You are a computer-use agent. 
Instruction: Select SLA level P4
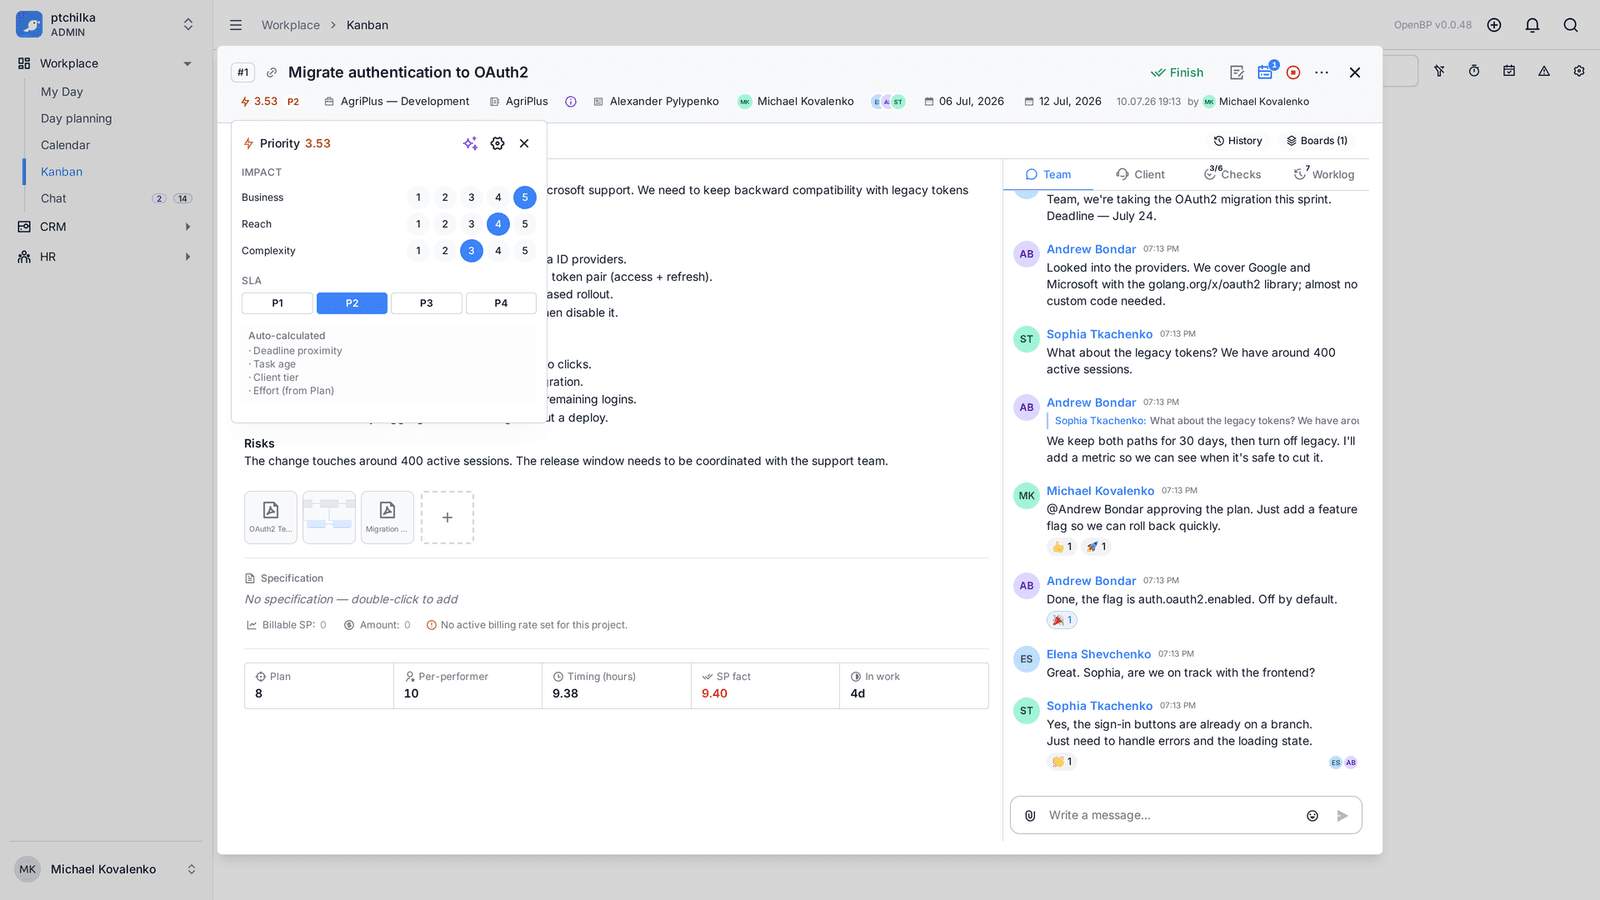tap(501, 303)
